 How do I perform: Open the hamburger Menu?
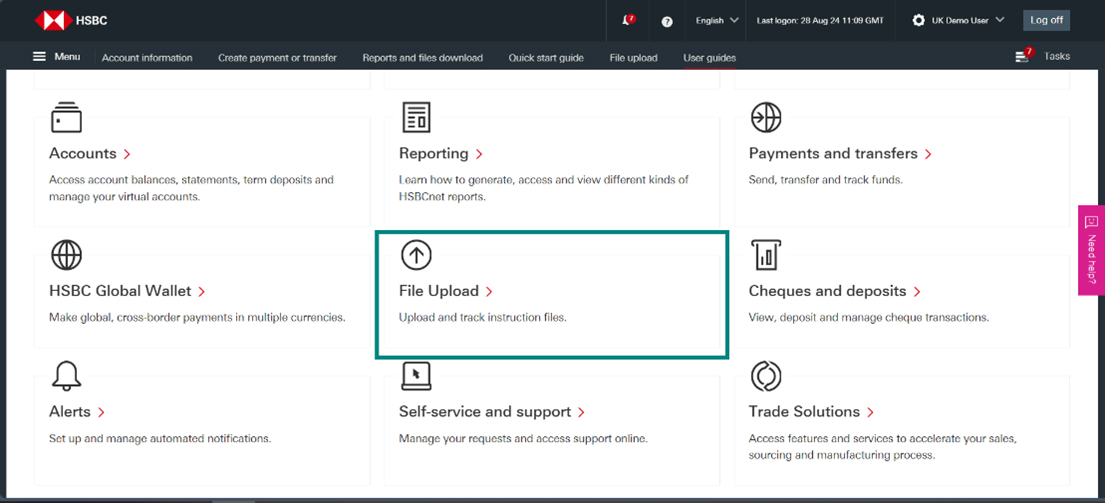pos(56,57)
